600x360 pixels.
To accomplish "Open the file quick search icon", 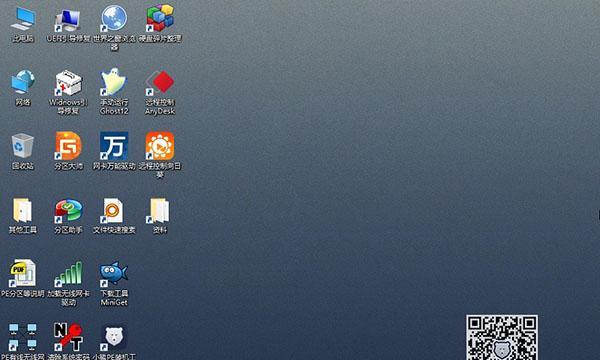I will click(113, 210).
